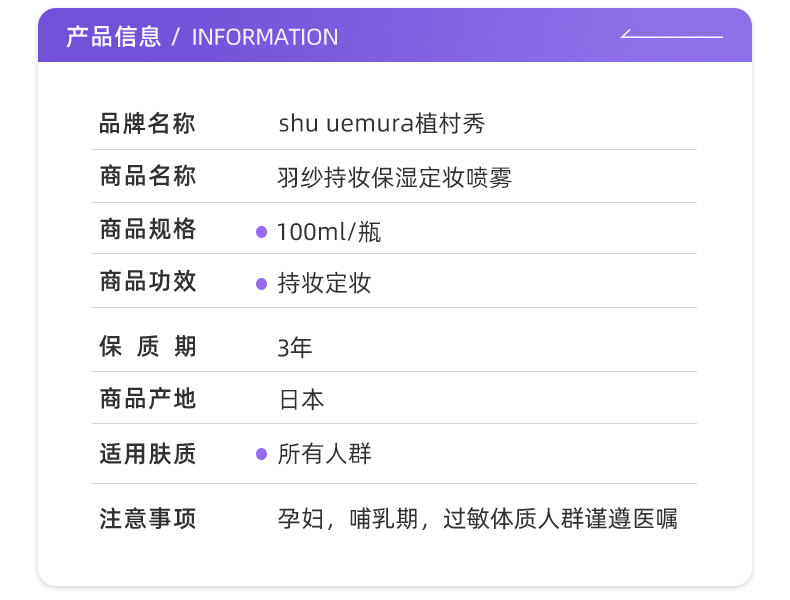Click the 100ml/瓶 specification value
The height and width of the screenshot is (600, 790).
[329, 232]
